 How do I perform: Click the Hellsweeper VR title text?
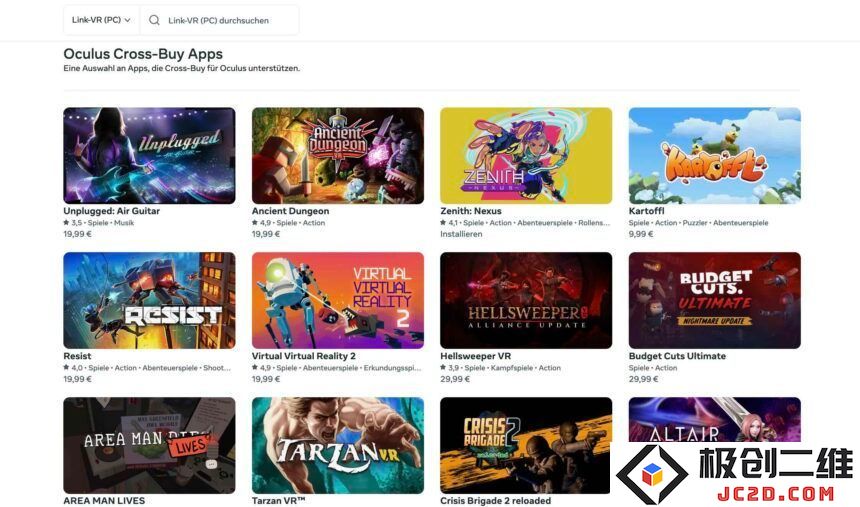(476, 356)
